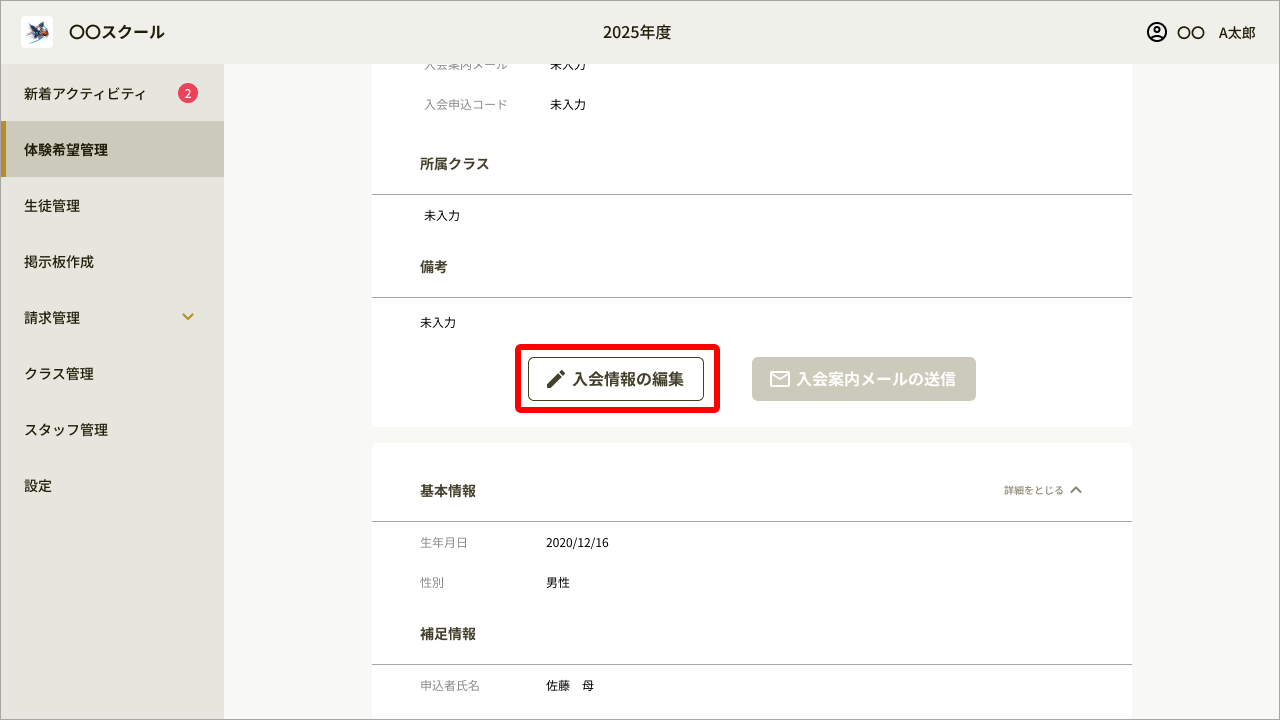Open the 請求管理 submenu chevron
Screen dimensions: 1280x720
click(x=188, y=317)
